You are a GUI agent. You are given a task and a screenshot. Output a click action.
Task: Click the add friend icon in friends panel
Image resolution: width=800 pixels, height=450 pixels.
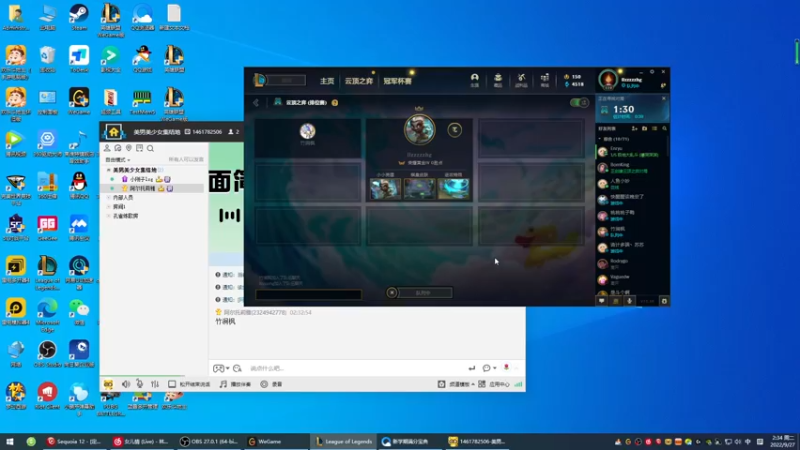tap(634, 129)
